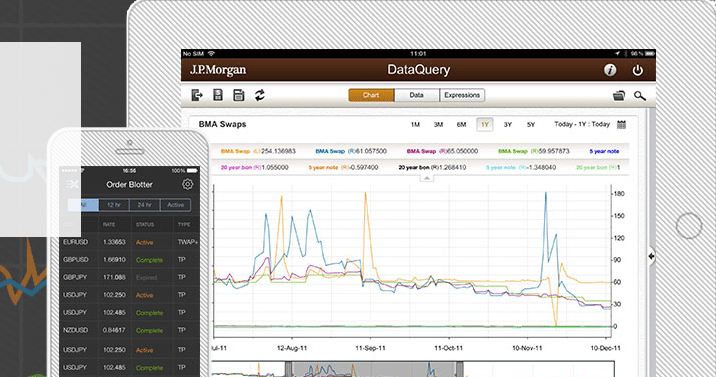This screenshot has width=716, height=377.
Task: Select the 1Y time range
Action: (485, 125)
